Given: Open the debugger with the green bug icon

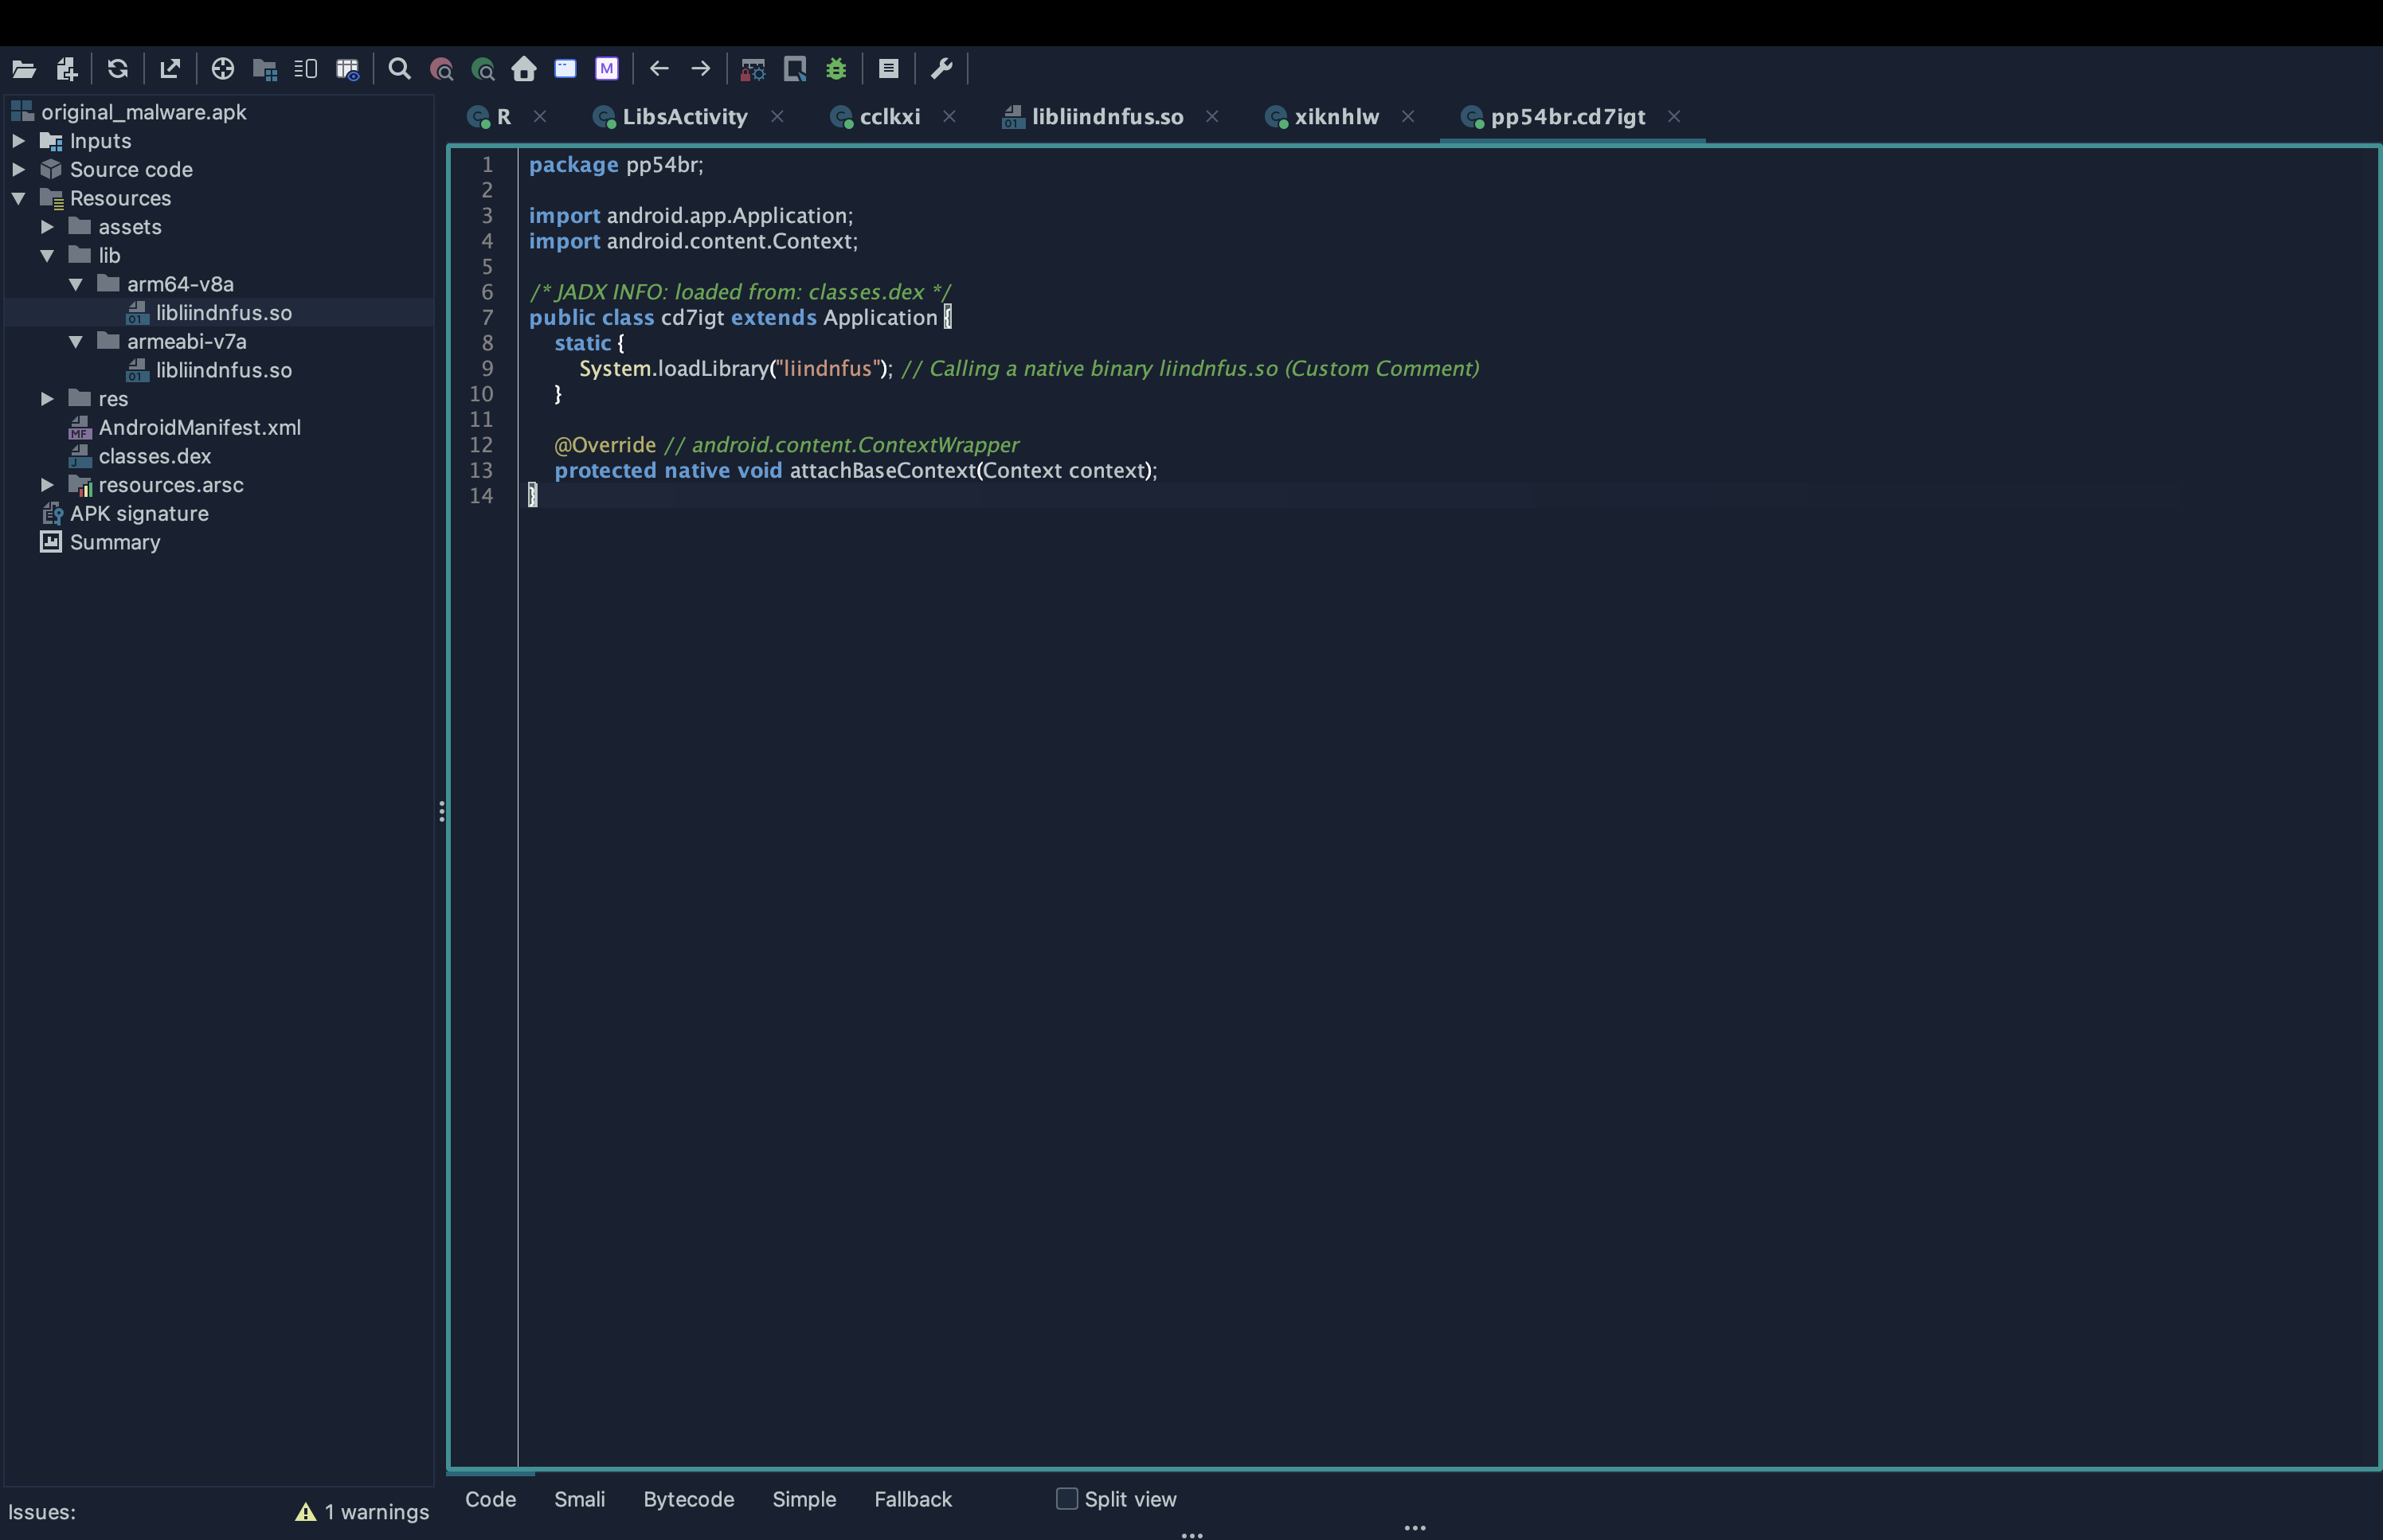Looking at the screenshot, I should click(x=836, y=69).
